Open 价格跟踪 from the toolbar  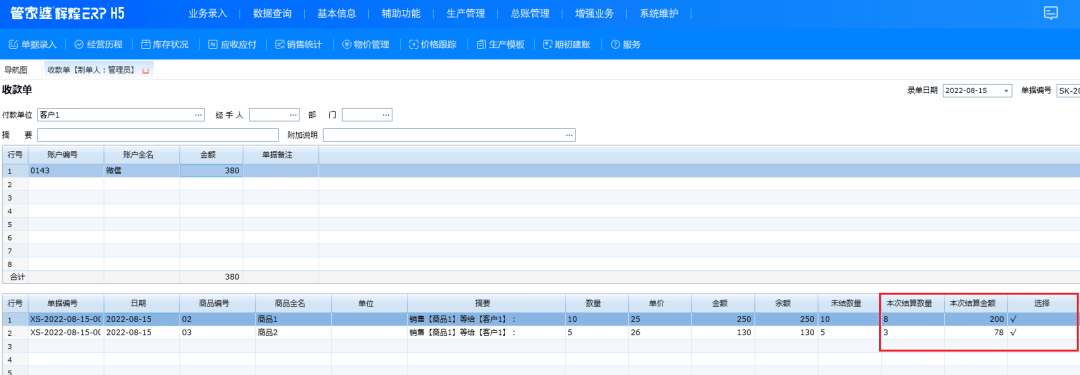tap(433, 44)
